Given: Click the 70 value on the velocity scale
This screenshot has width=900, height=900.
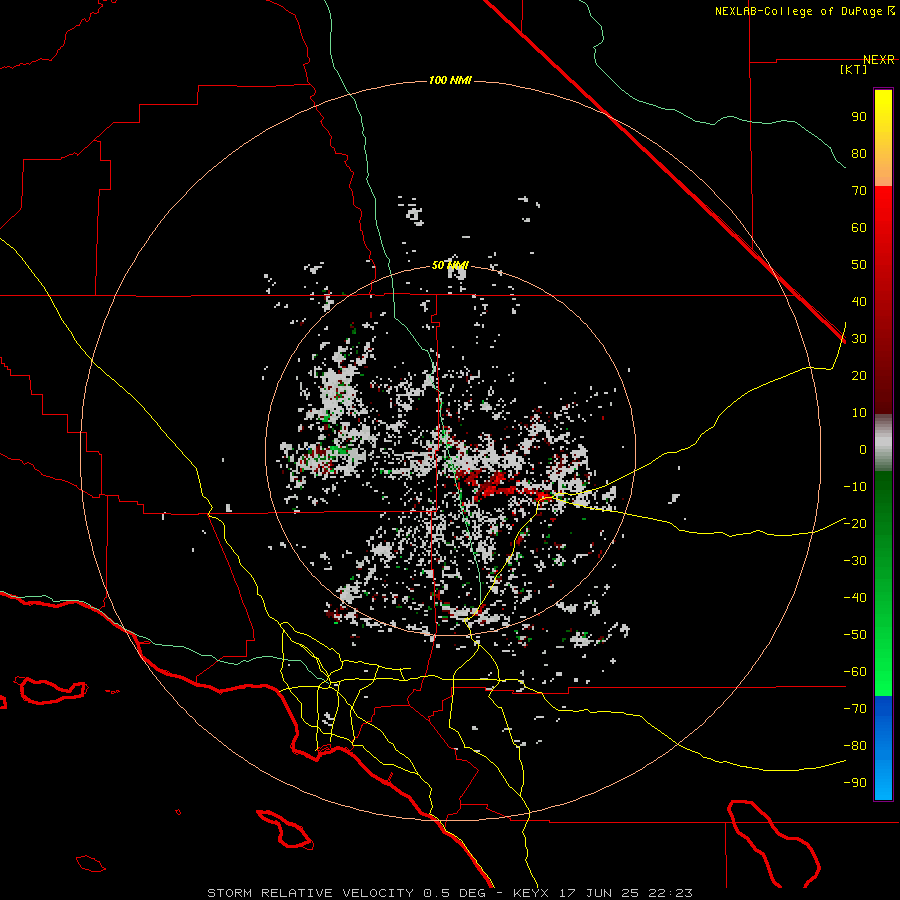Looking at the screenshot, I should pos(859,191).
